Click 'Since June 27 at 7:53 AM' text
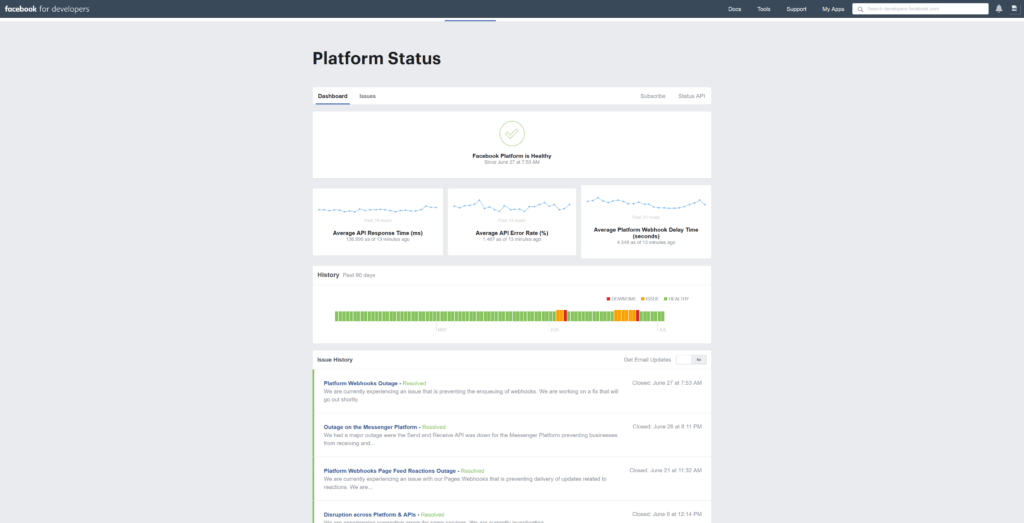Image resolution: width=1024 pixels, height=523 pixels. pos(512,162)
